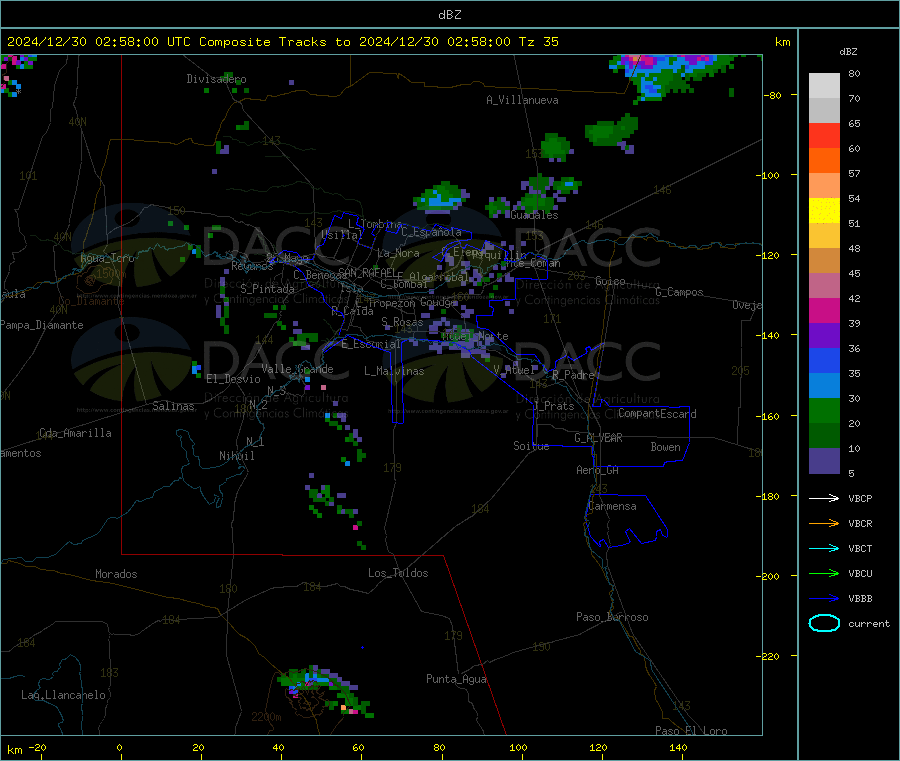Select the blue 35 dBZ color swatch

pyautogui.click(x=824, y=360)
